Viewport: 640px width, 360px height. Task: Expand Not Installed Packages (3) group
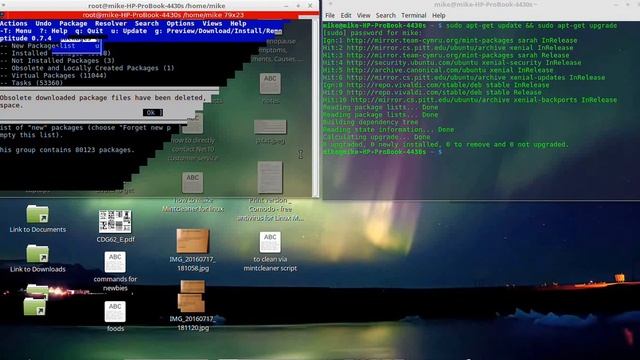point(58,60)
